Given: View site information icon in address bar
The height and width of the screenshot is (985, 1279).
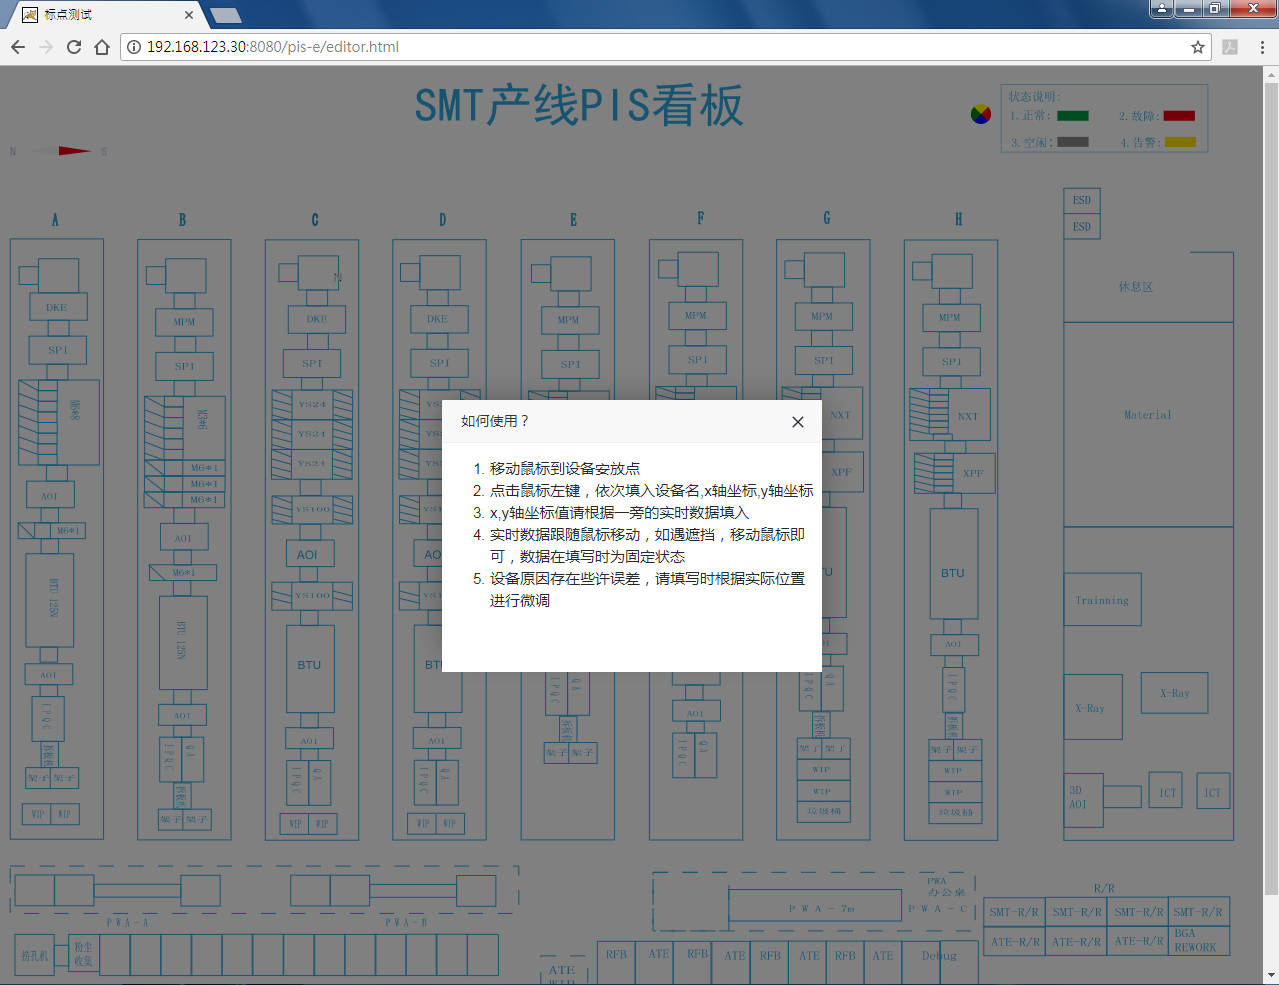Looking at the screenshot, I should 134,47.
